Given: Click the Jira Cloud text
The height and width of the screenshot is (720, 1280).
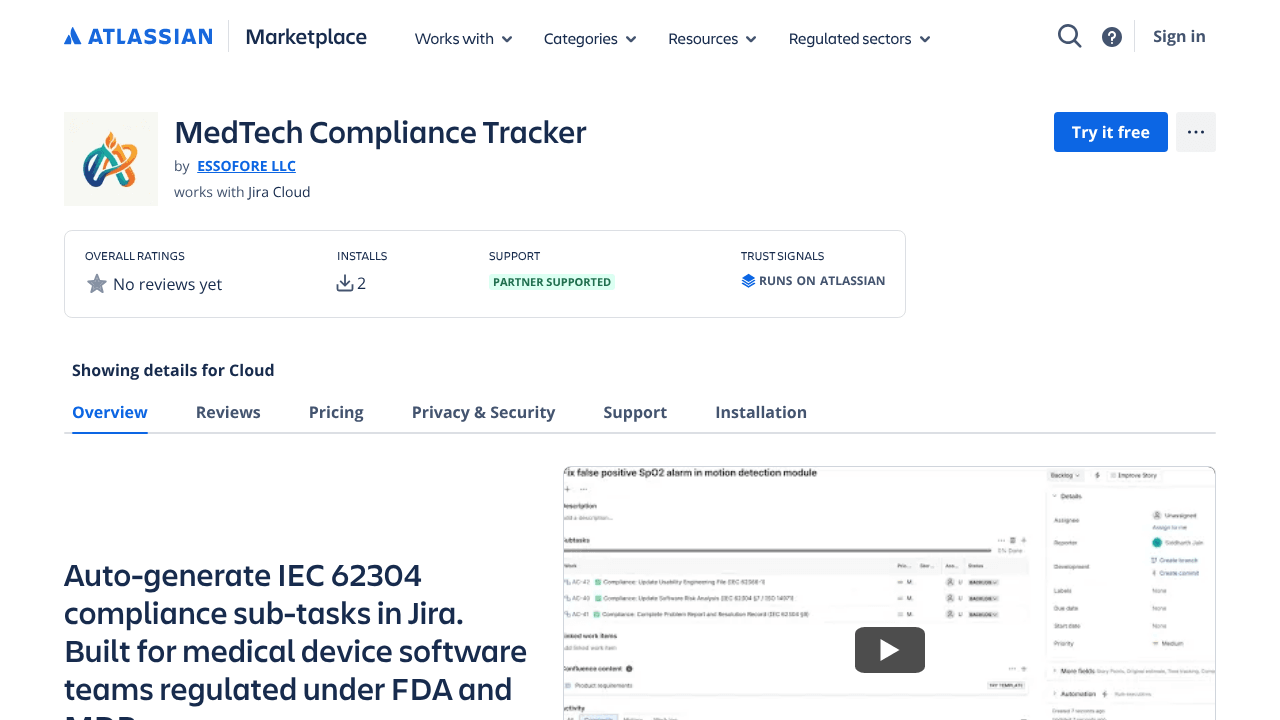Looking at the screenshot, I should click(279, 192).
